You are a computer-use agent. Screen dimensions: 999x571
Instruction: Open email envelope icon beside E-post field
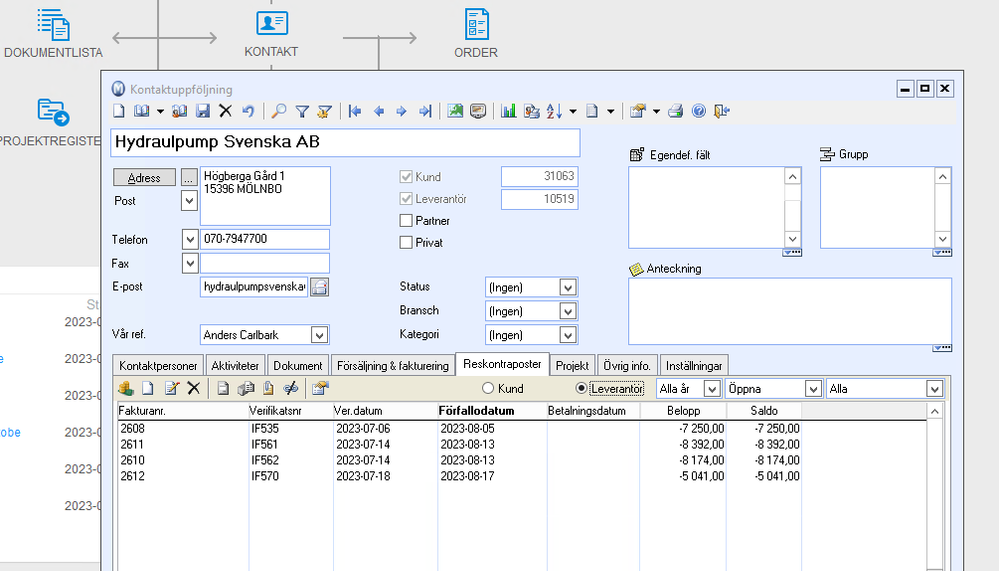coord(319,287)
